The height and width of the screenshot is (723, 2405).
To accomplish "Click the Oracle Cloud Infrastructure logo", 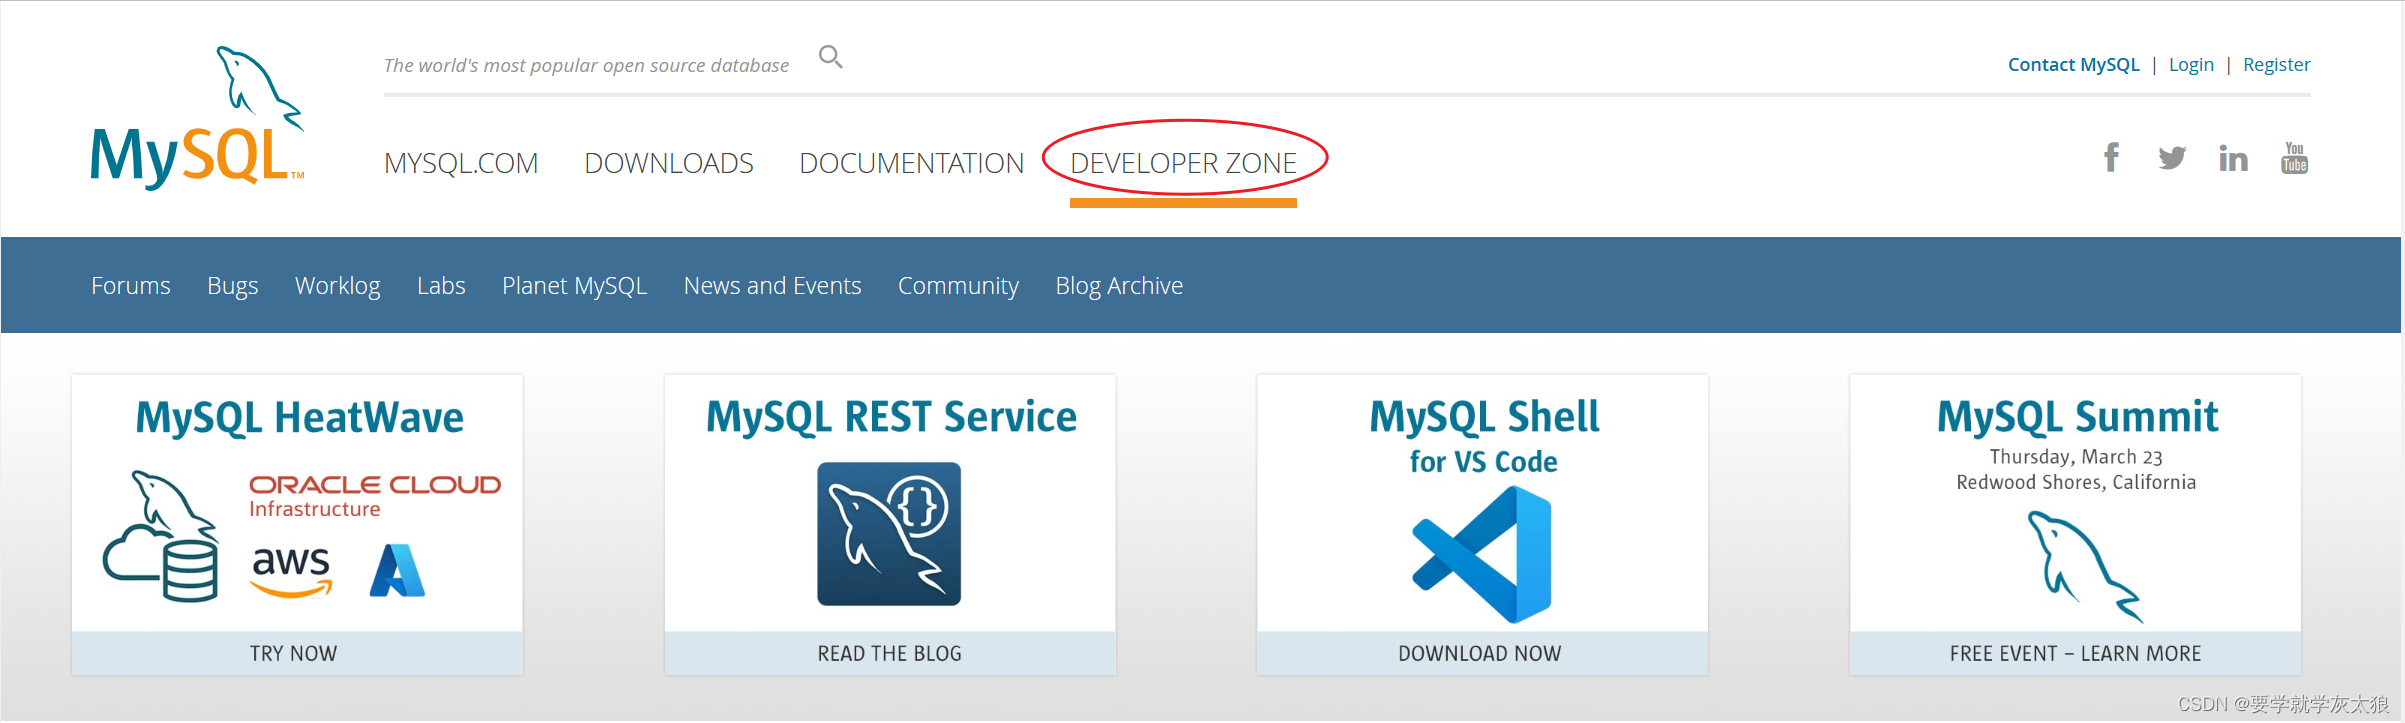I will (x=375, y=496).
